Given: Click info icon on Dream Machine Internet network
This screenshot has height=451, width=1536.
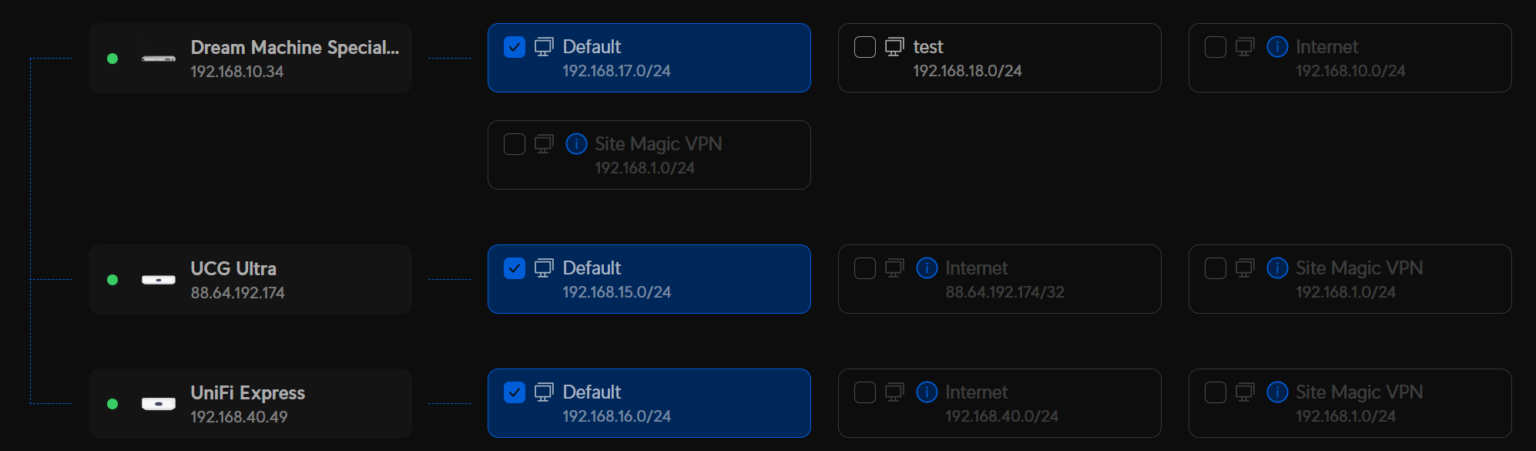Looking at the screenshot, I should 1277,47.
